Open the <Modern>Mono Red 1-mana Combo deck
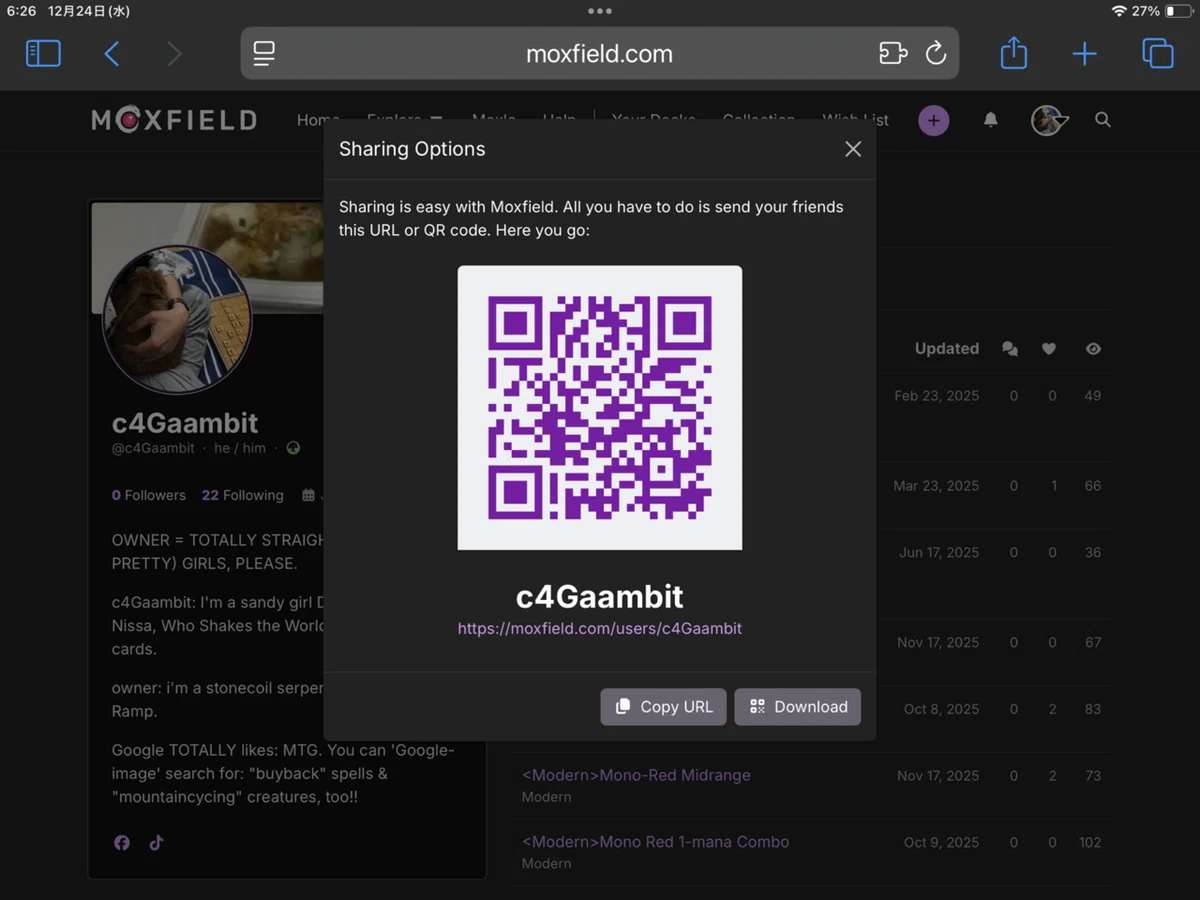1200x900 pixels. click(x=656, y=842)
